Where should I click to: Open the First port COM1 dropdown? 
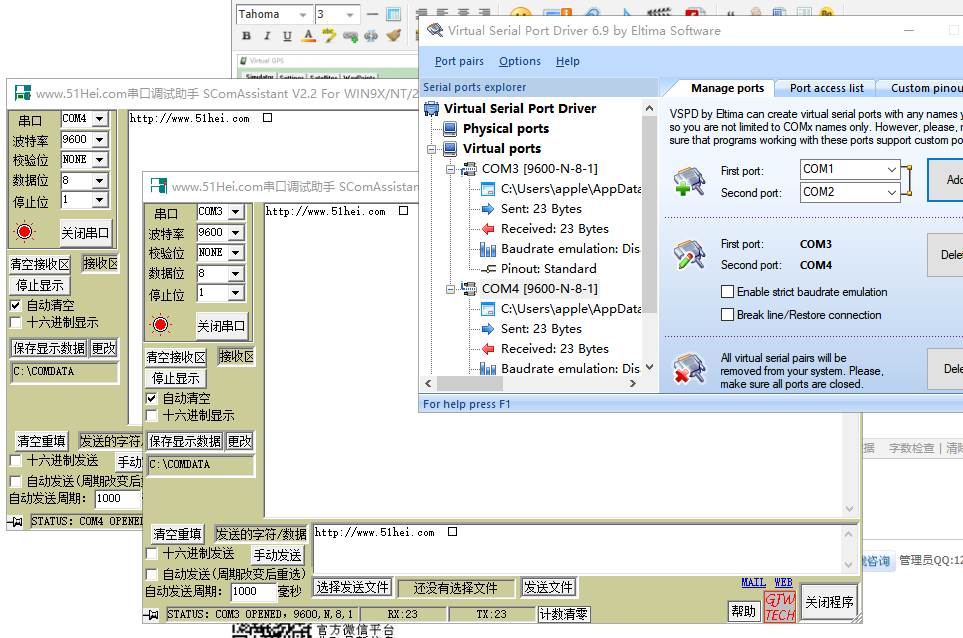coord(891,169)
